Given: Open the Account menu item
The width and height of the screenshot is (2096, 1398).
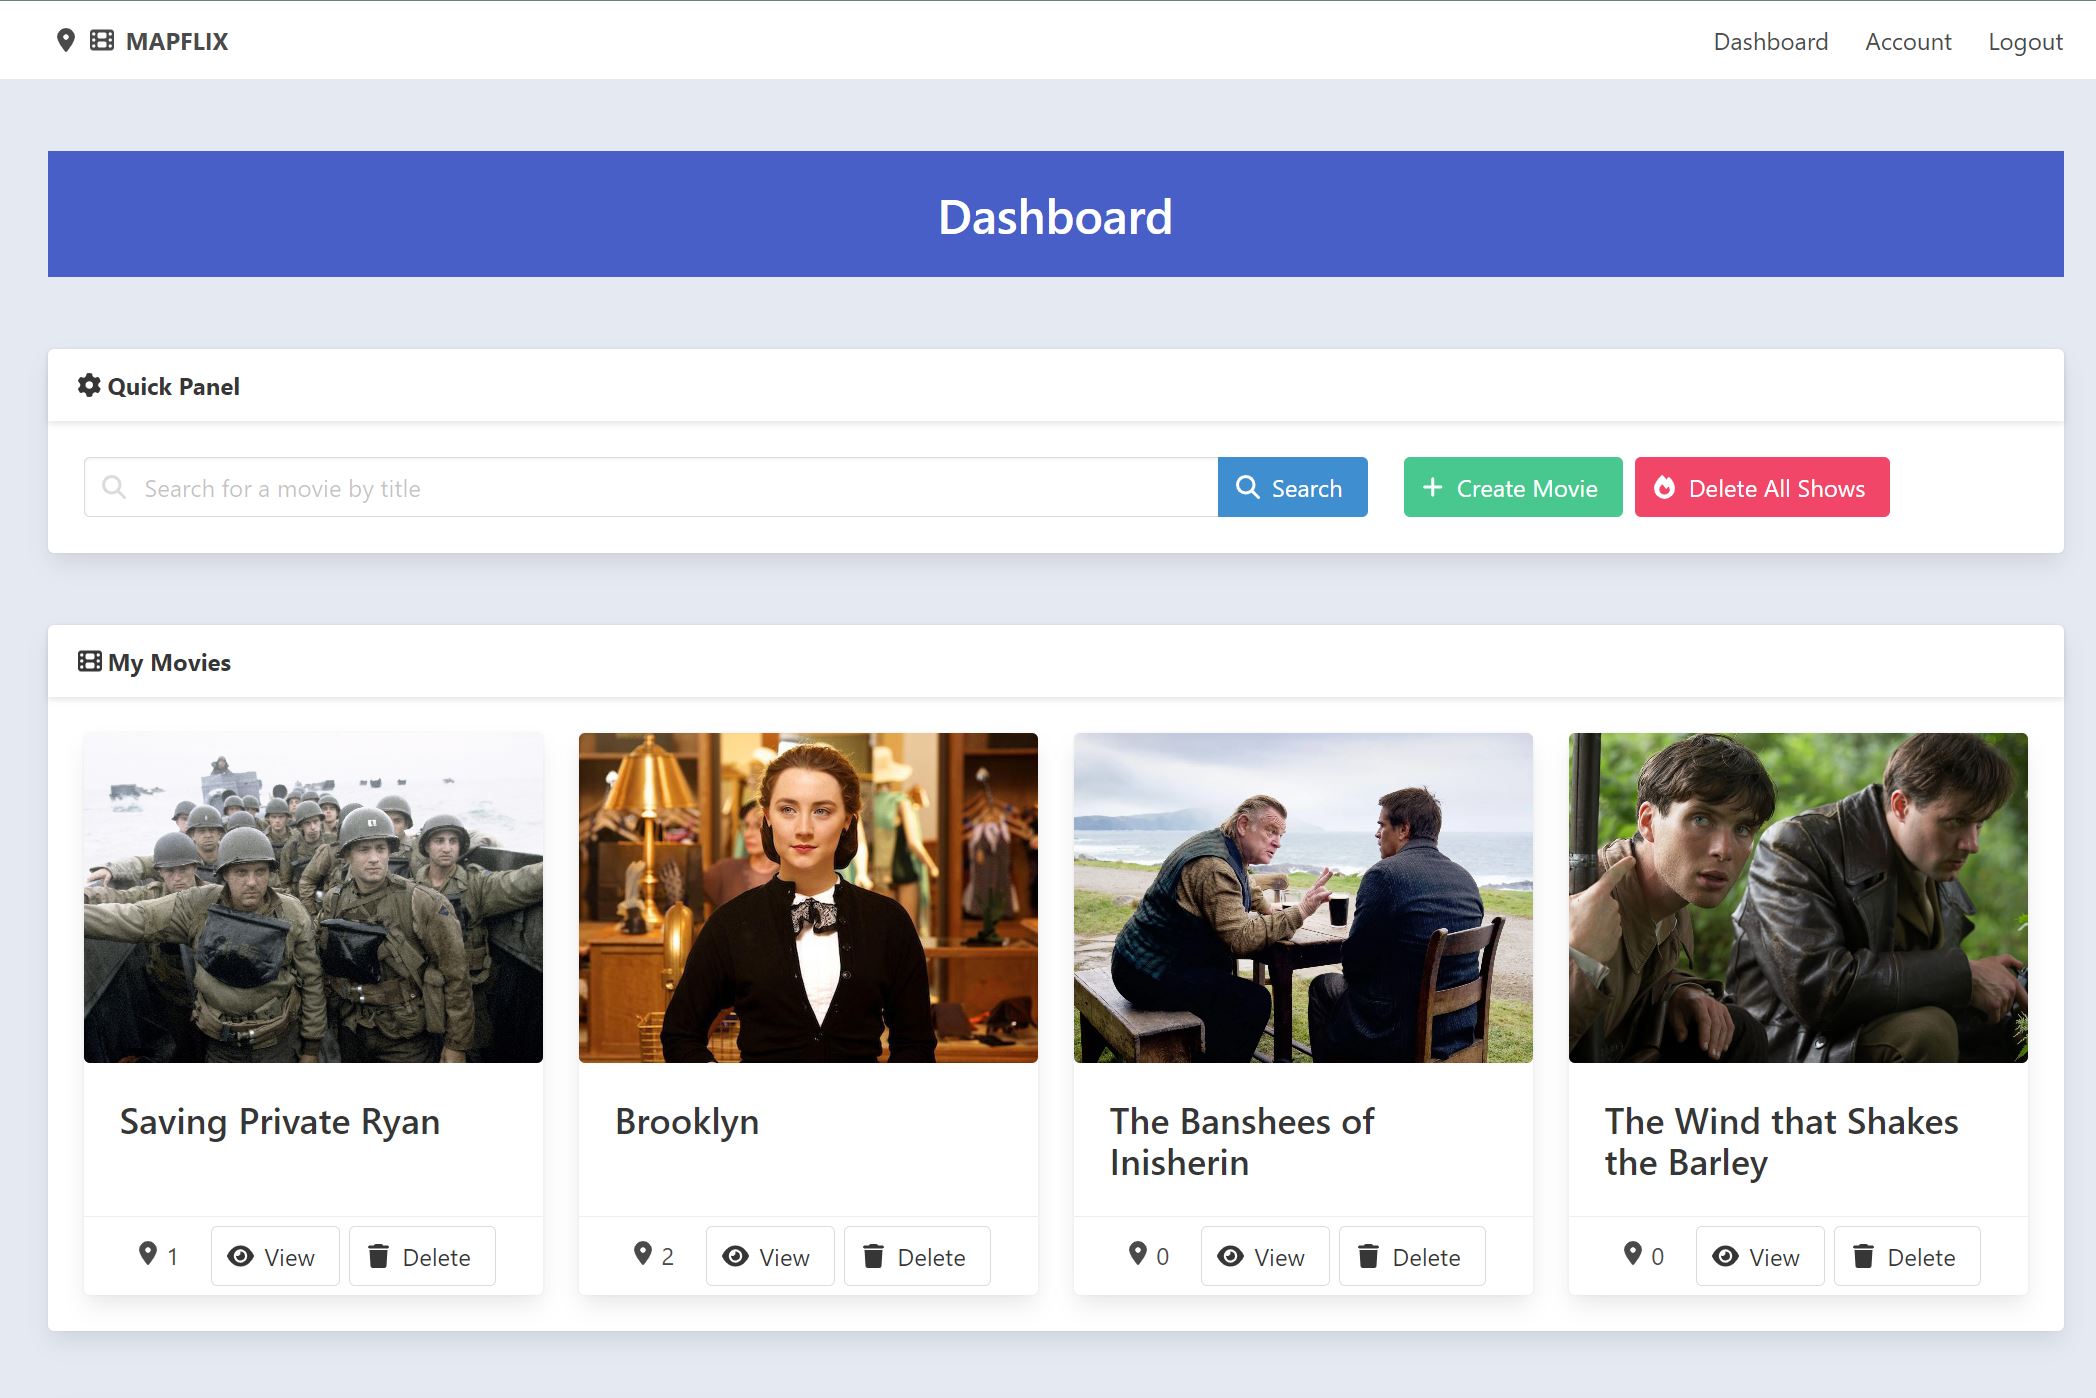Looking at the screenshot, I should coord(1908,41).
